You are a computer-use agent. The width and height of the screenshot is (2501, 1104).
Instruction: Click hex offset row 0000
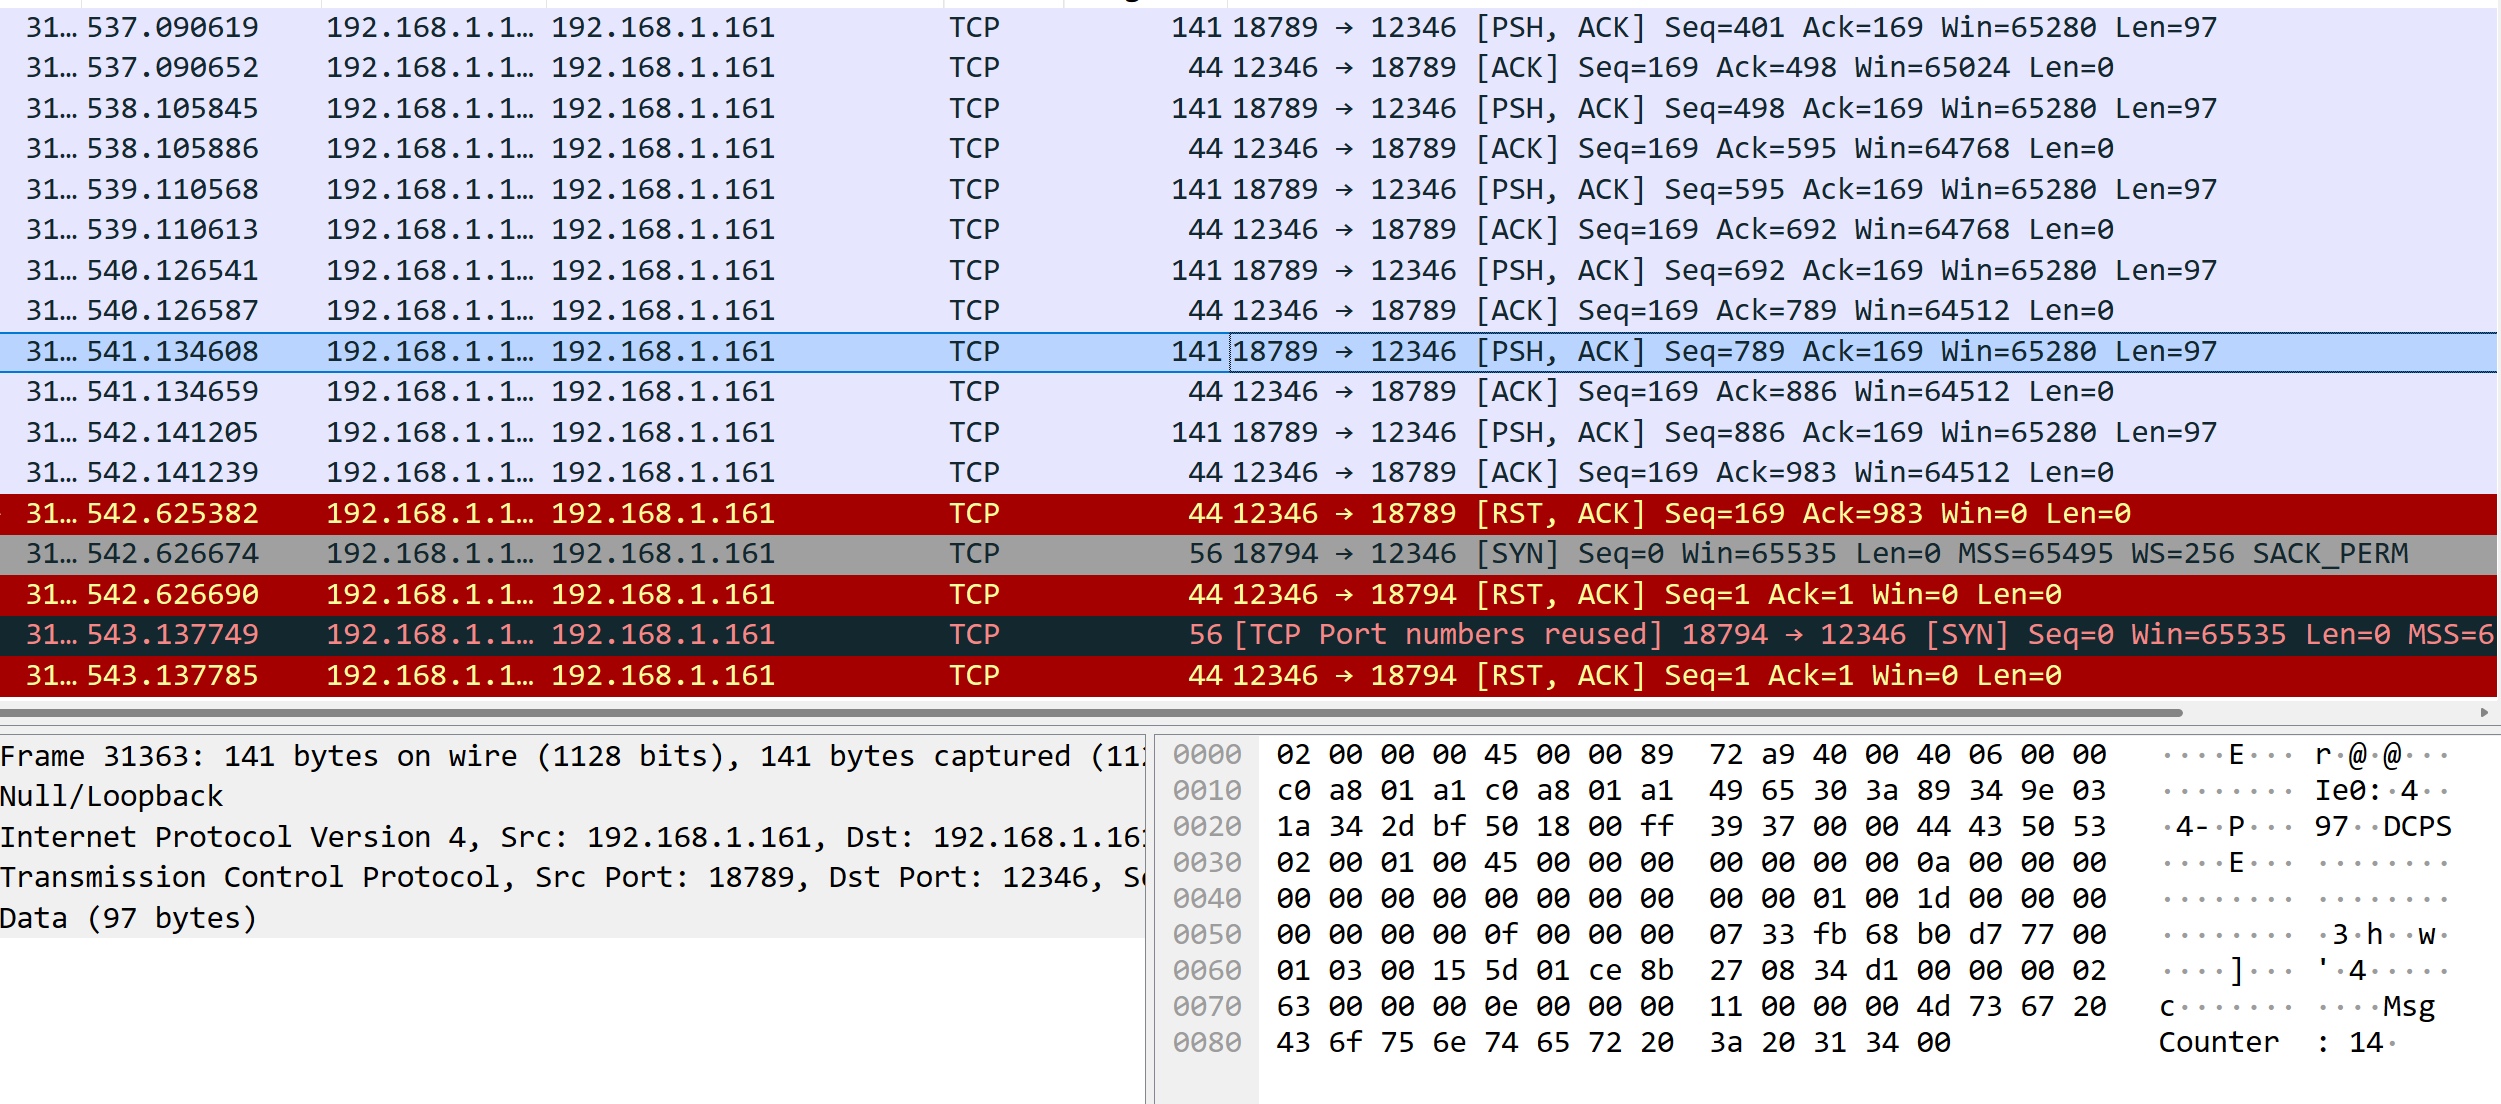pyautogui.click(x=1206, y=754)
